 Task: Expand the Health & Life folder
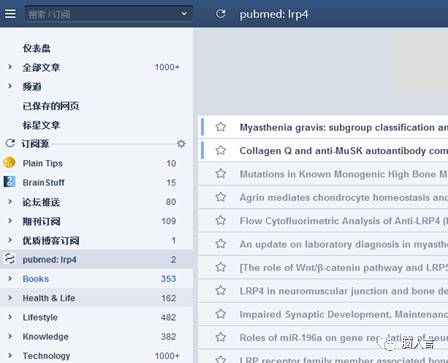pos(10,298)
